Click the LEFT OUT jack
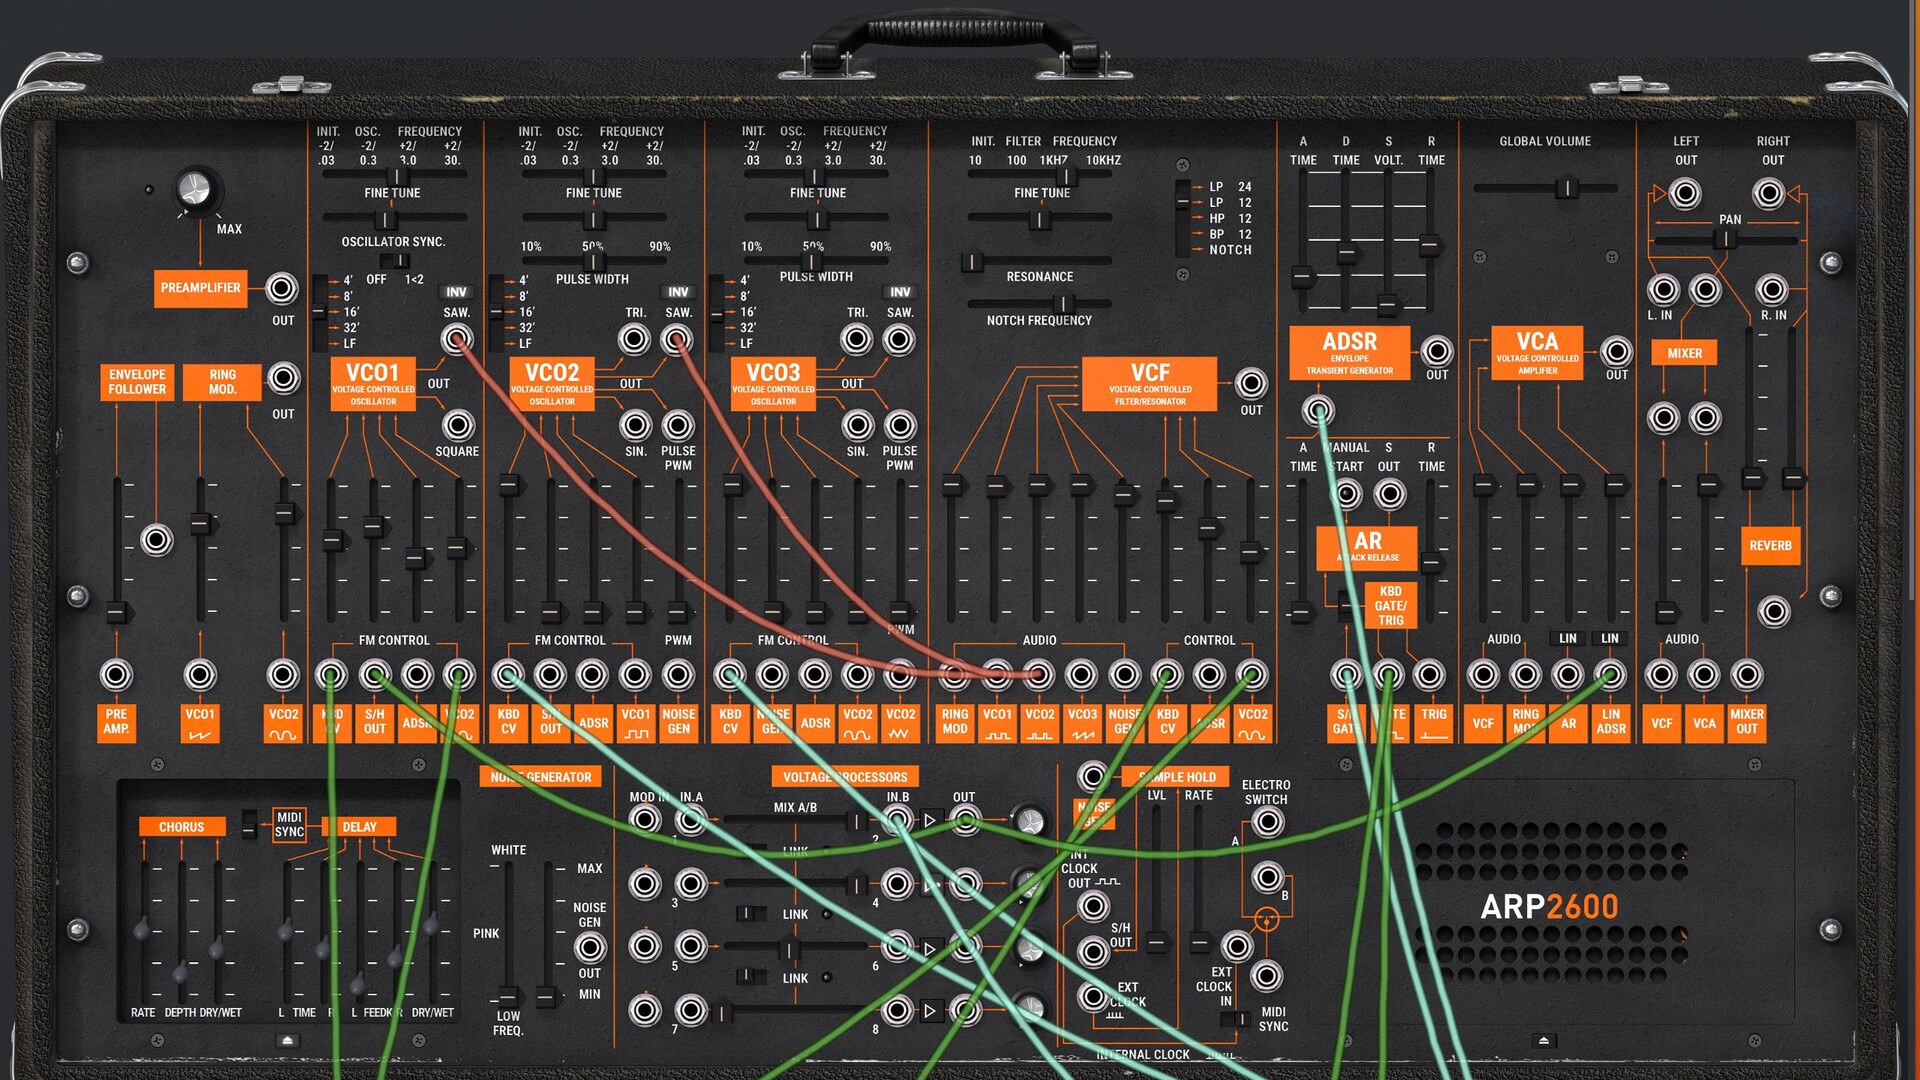The height and width of the screenshot is (1080, 1920). coord(1686,193)
